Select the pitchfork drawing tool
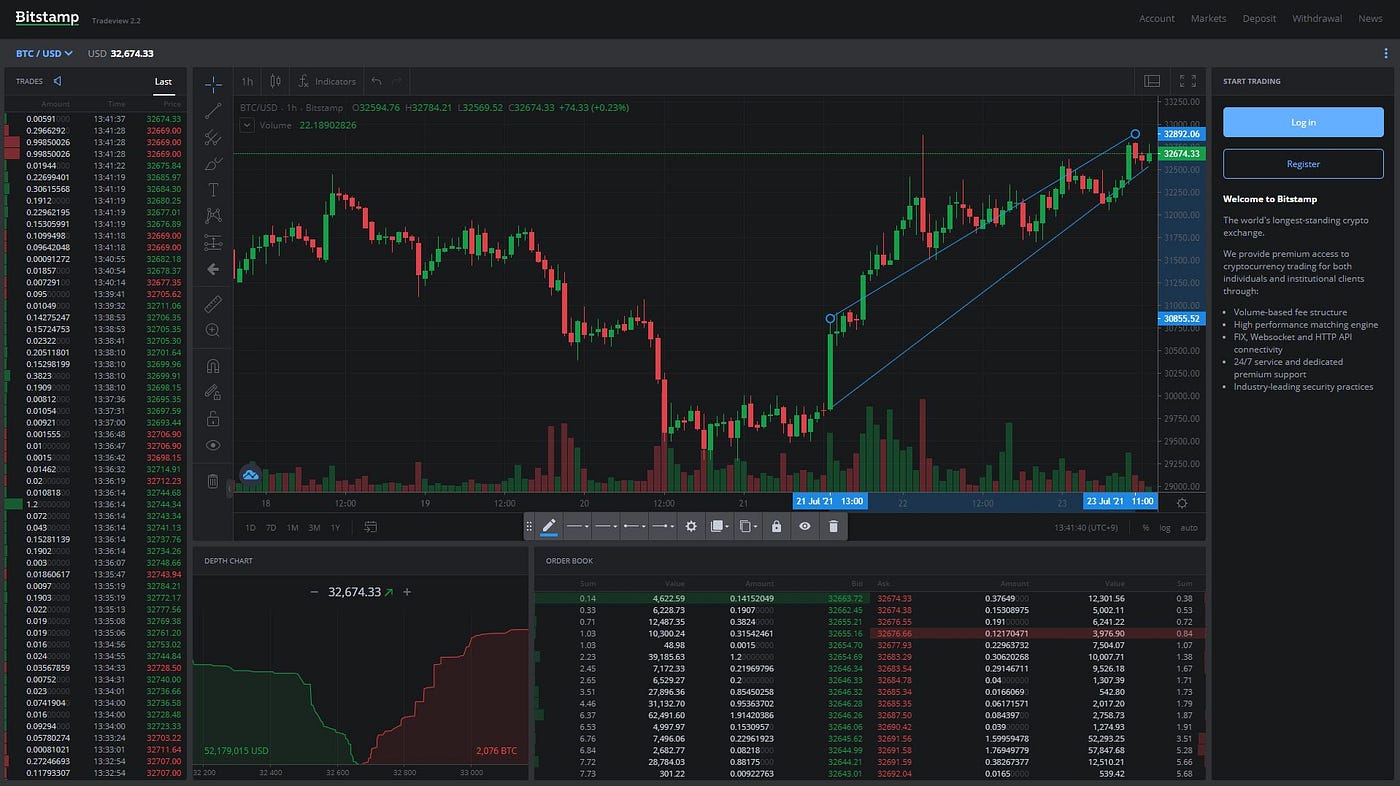Screen dimensions: 1400x786 [212, 138]
